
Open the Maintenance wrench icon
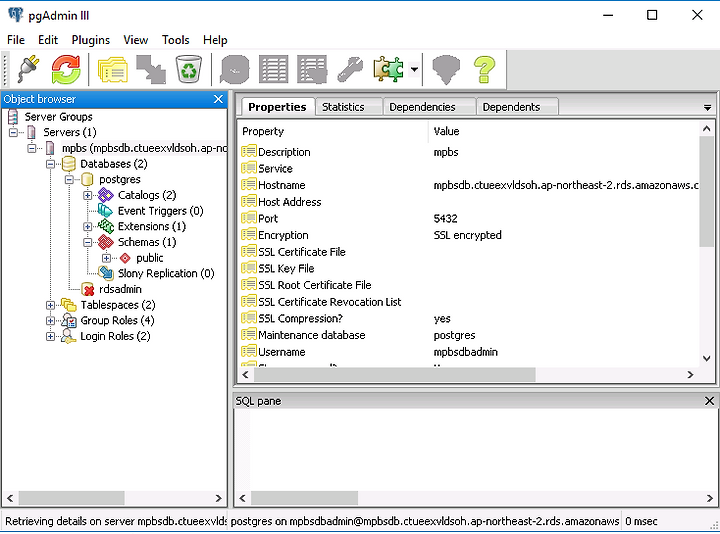pyautogui.click(x=350, y=69)
